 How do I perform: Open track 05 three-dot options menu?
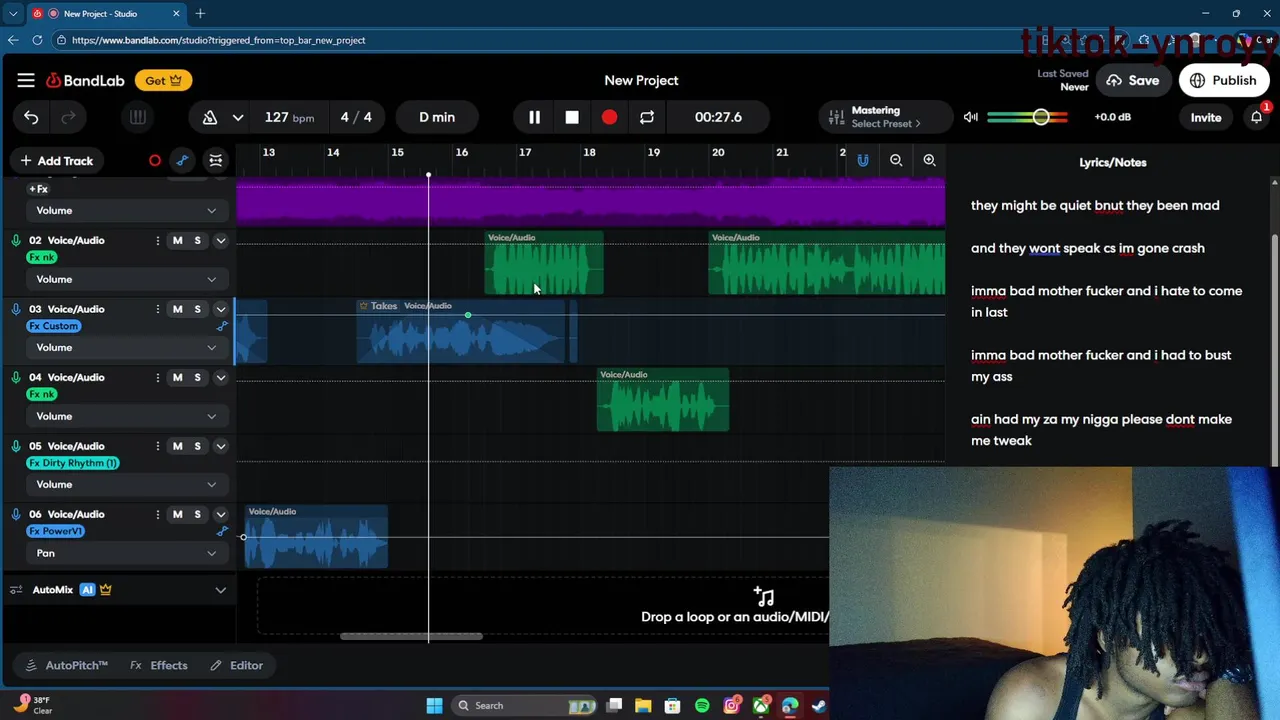click(x=157, y=446)
